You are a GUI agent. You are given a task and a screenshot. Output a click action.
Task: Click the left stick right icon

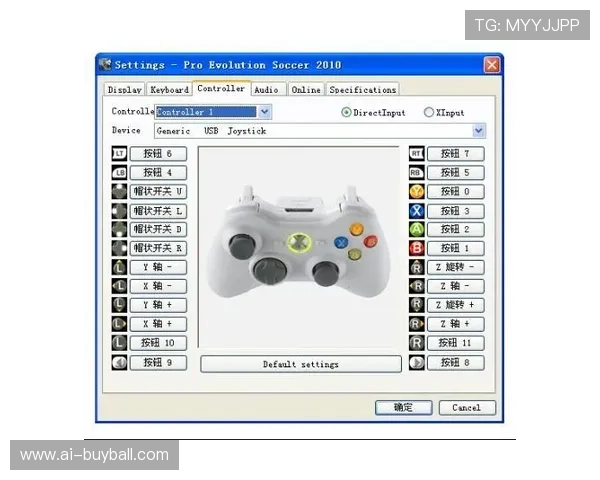119,324
